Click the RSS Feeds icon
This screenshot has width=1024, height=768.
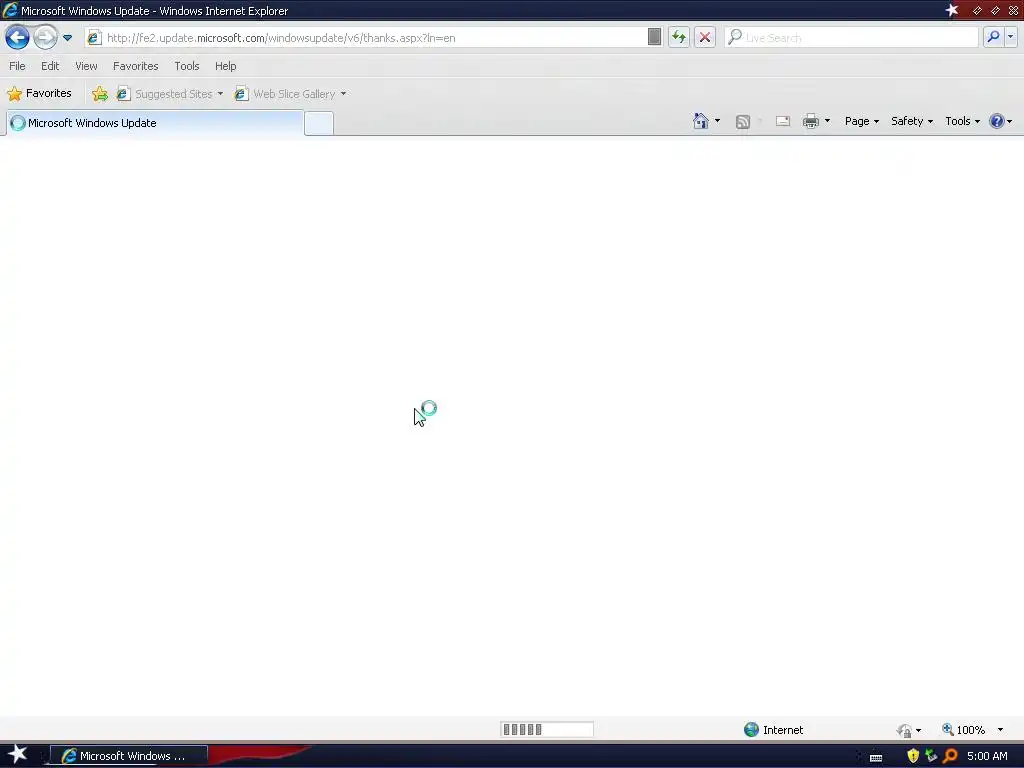[743, 121]
